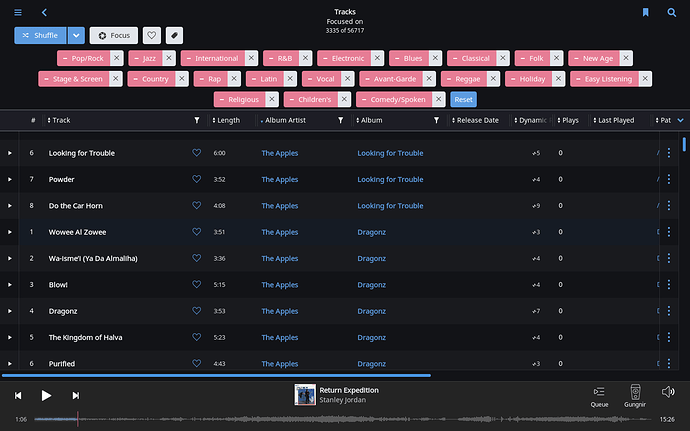Image resolution: width=690 pixels, height=431 pixels.
Task: Remove the International filter with its X
Action: (x=251, y=58)
